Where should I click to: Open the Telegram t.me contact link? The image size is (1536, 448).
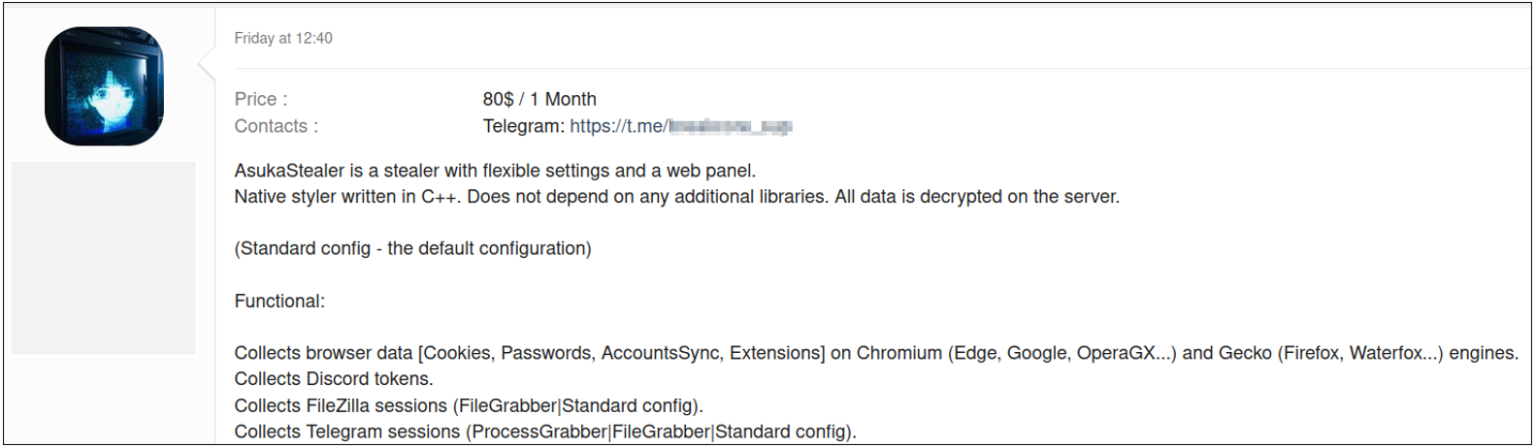click(x=680, y=126)
